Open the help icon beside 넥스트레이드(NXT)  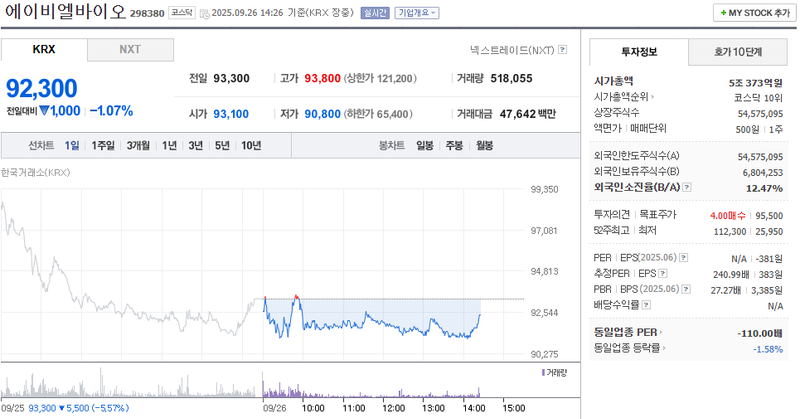(562, 50)
